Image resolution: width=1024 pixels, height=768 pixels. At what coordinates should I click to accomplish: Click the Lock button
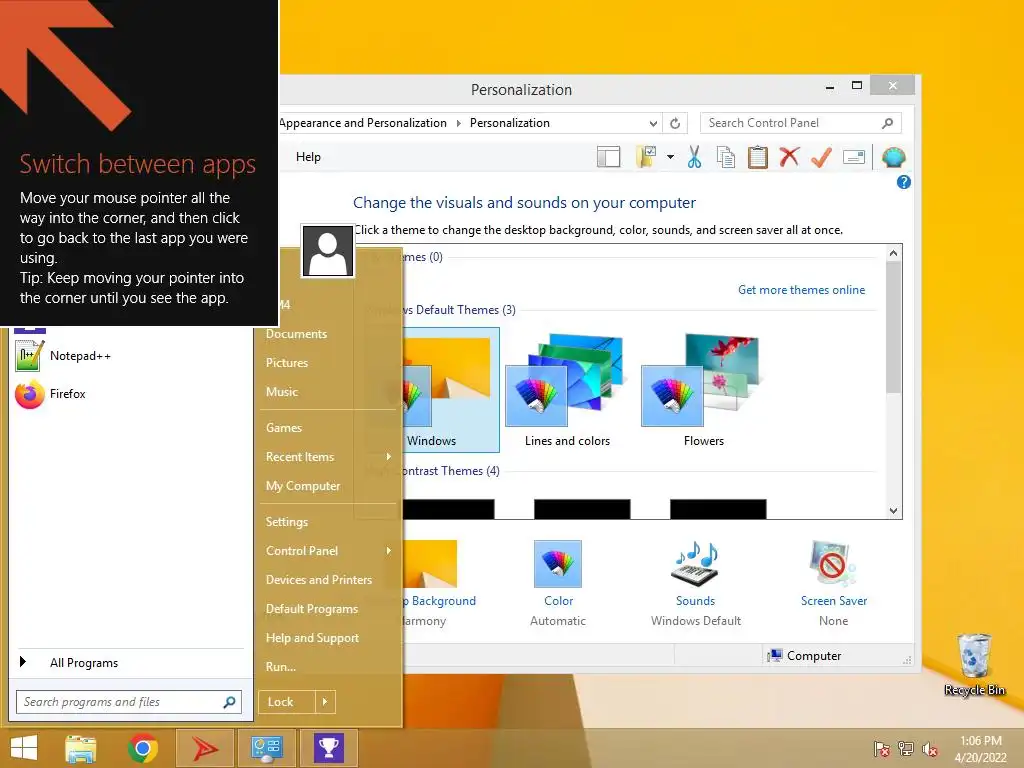[x=287, y=702]
